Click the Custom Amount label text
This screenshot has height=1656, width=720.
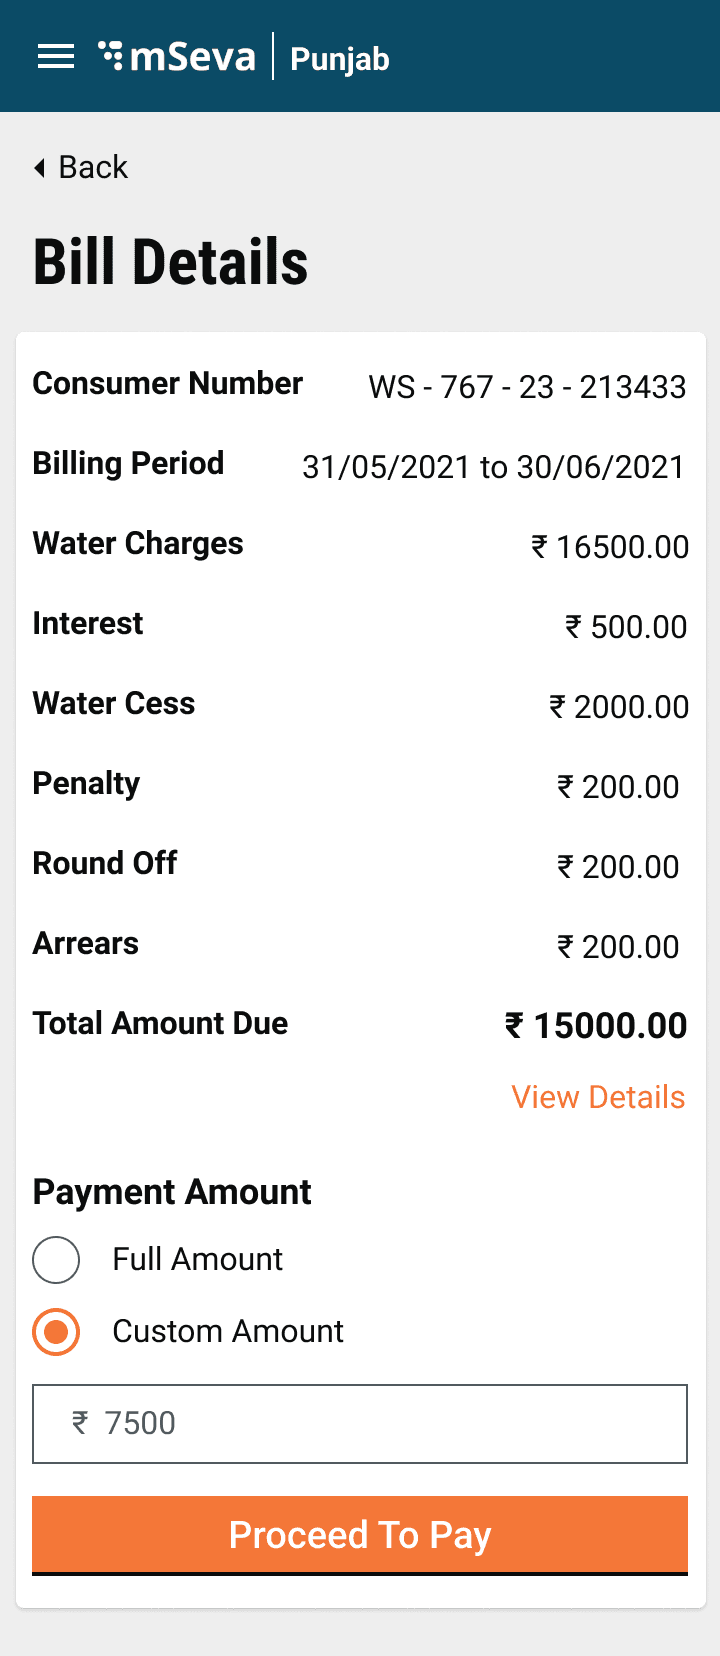(x=228, y=1332)
